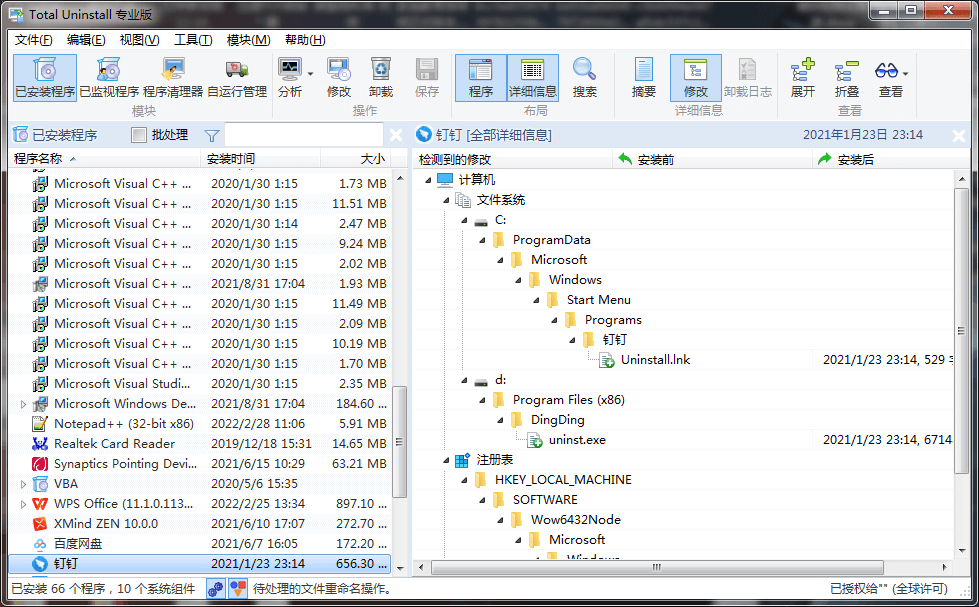
Task: Click the 检测到的修改 column header
Action: (512, 159)
